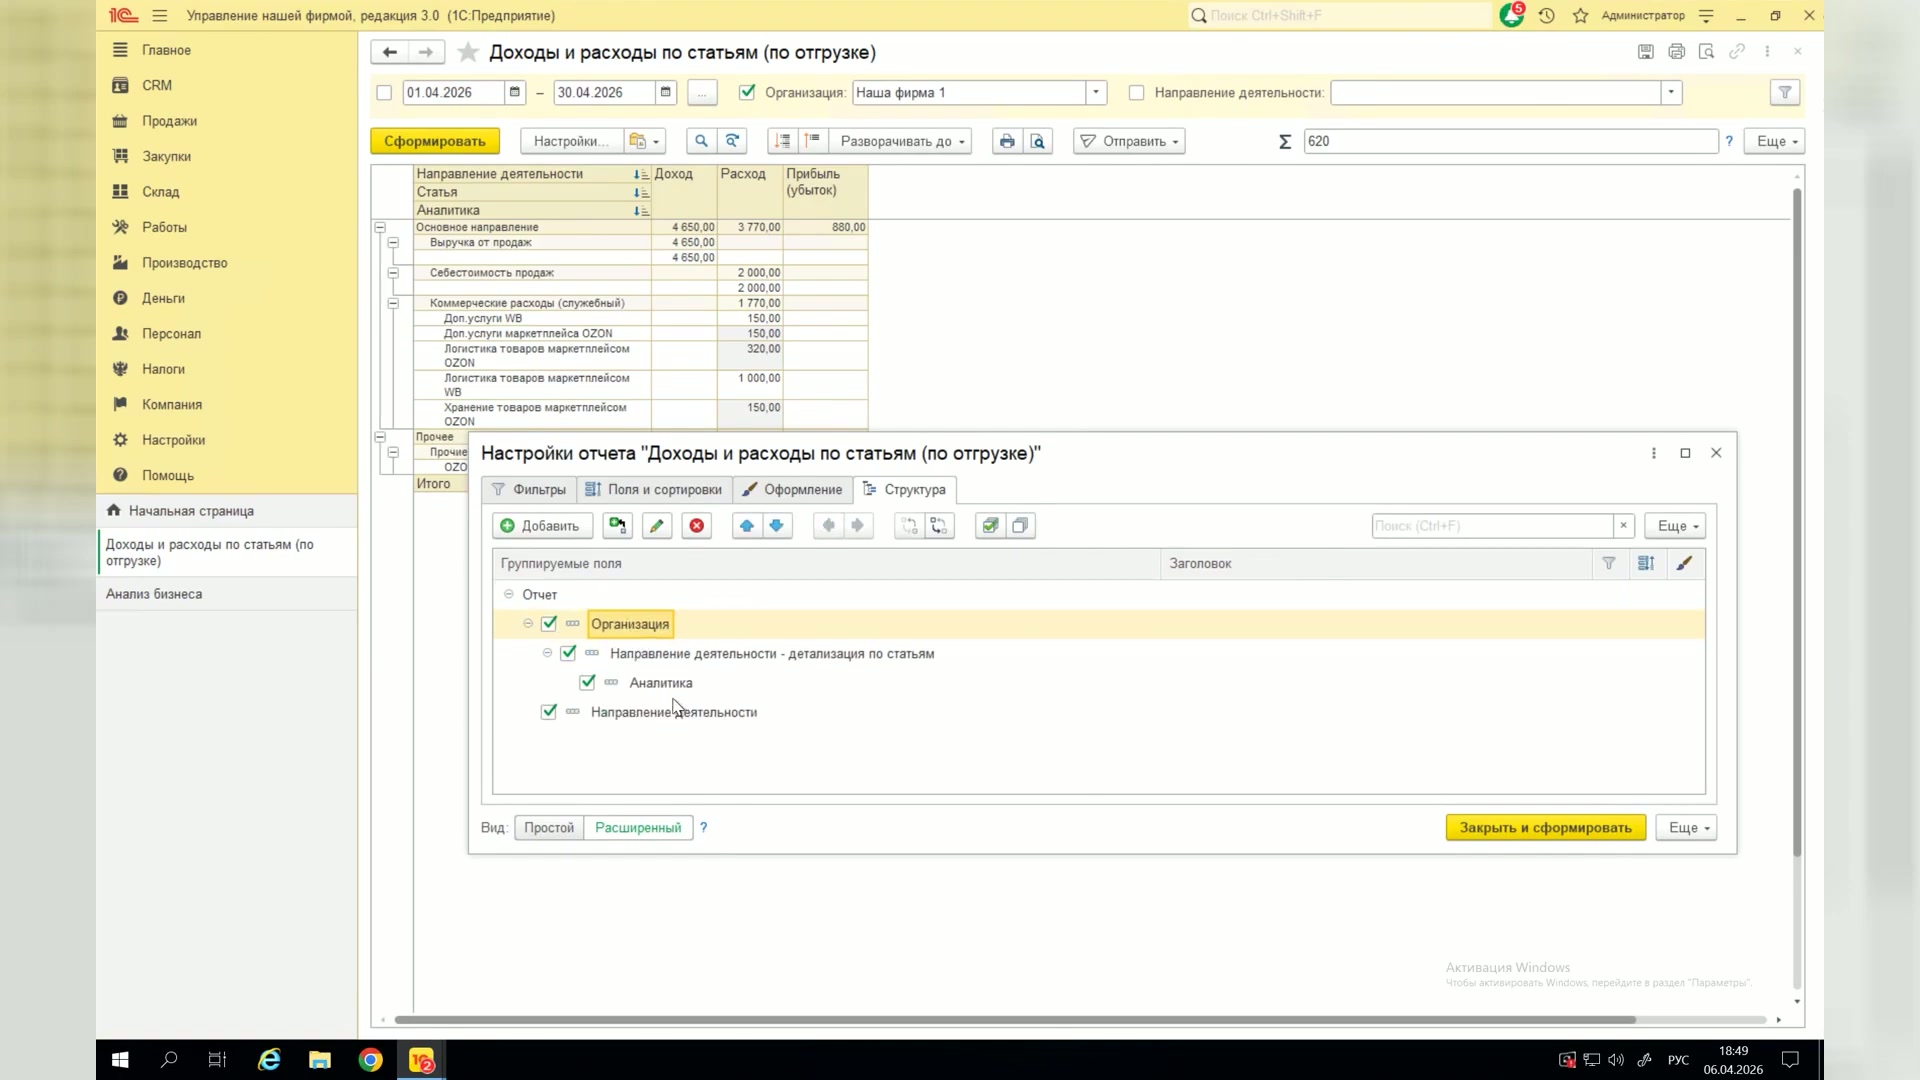Open the Поля и сортировки tab
The image size is (1920, 1080).
click(654, 490)
